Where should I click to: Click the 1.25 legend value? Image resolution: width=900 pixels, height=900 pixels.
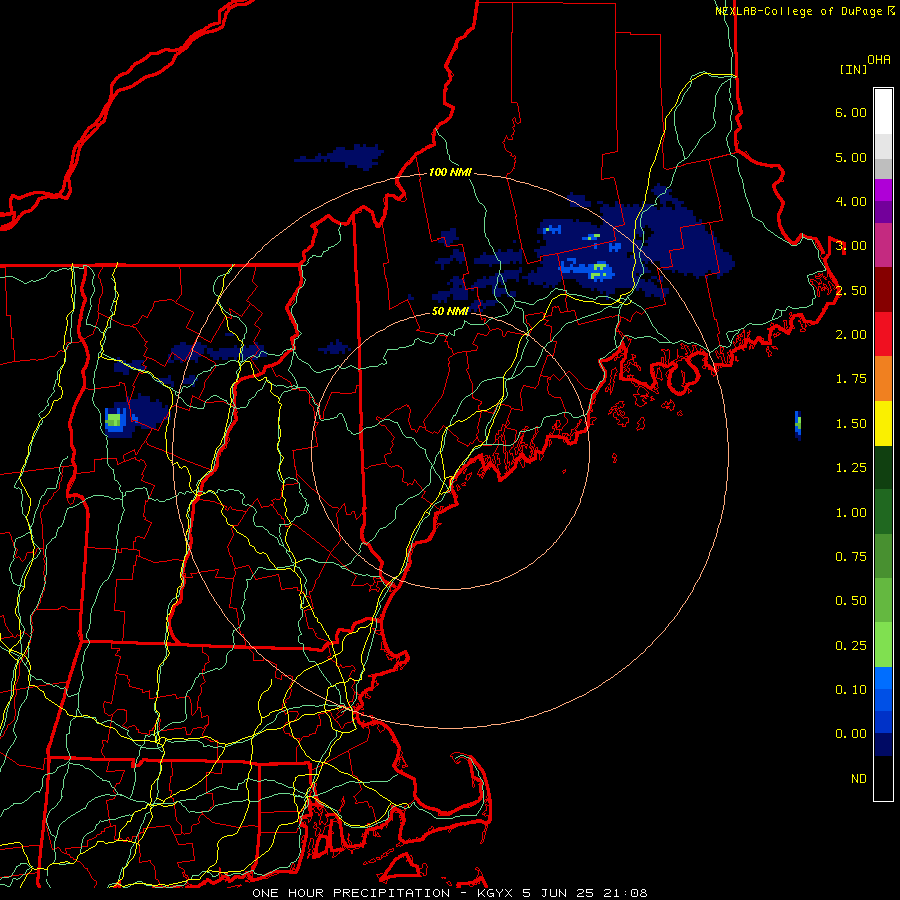click(x=851, y=468)
